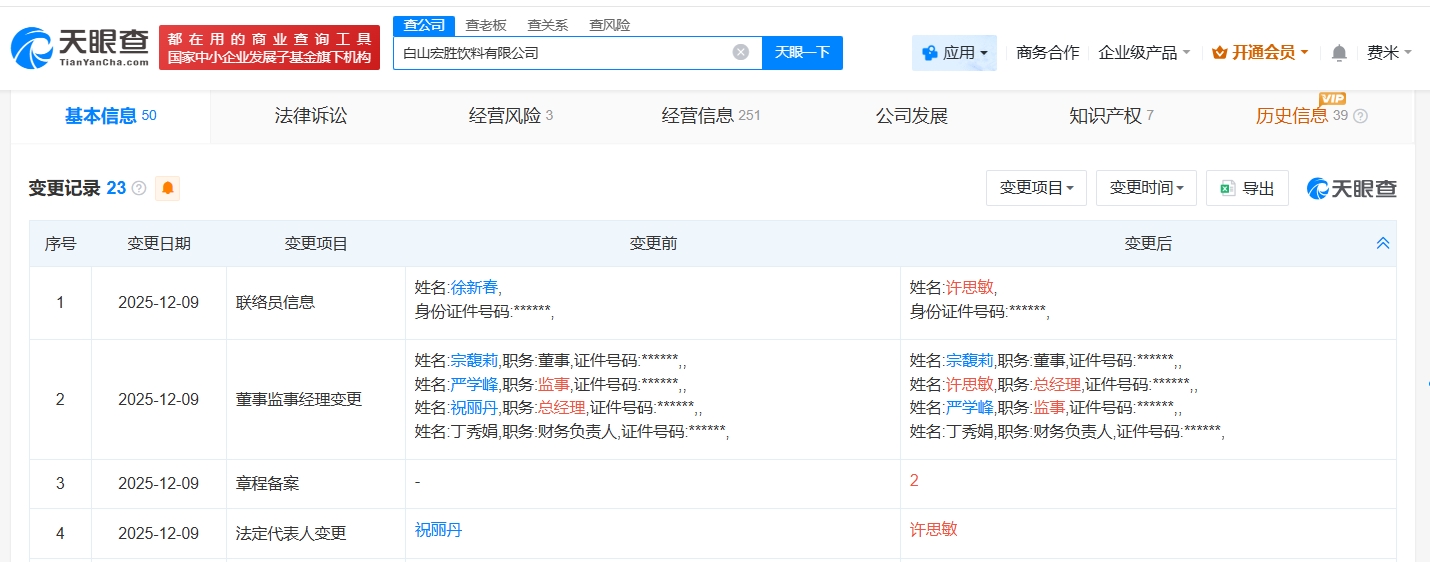
Task: Open the 开通会员 membership dropdown
Action: tap(1260, 53)
